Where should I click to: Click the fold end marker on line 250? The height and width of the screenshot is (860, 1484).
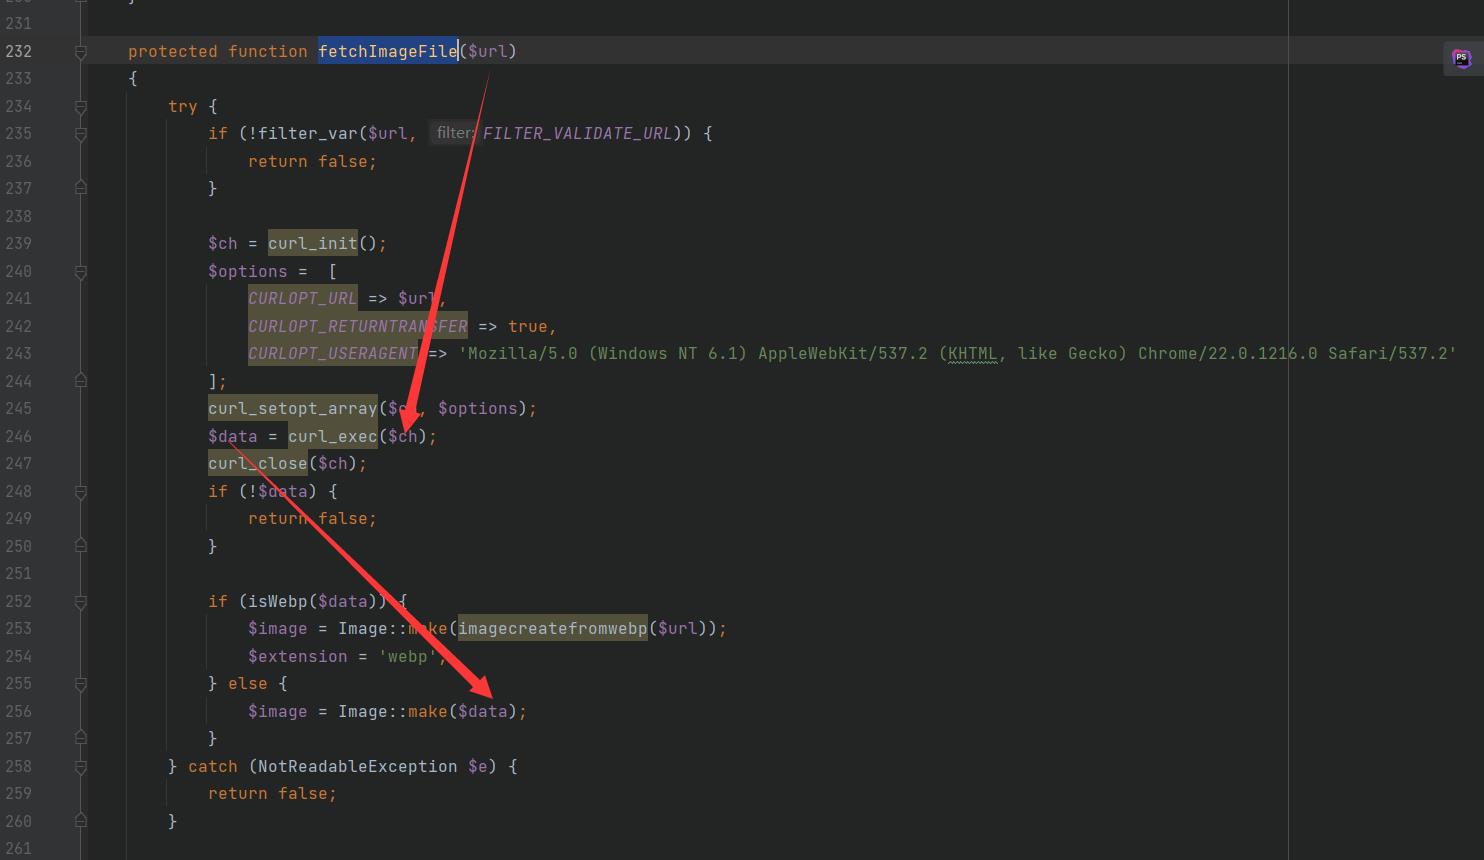[x=81, y=546]
